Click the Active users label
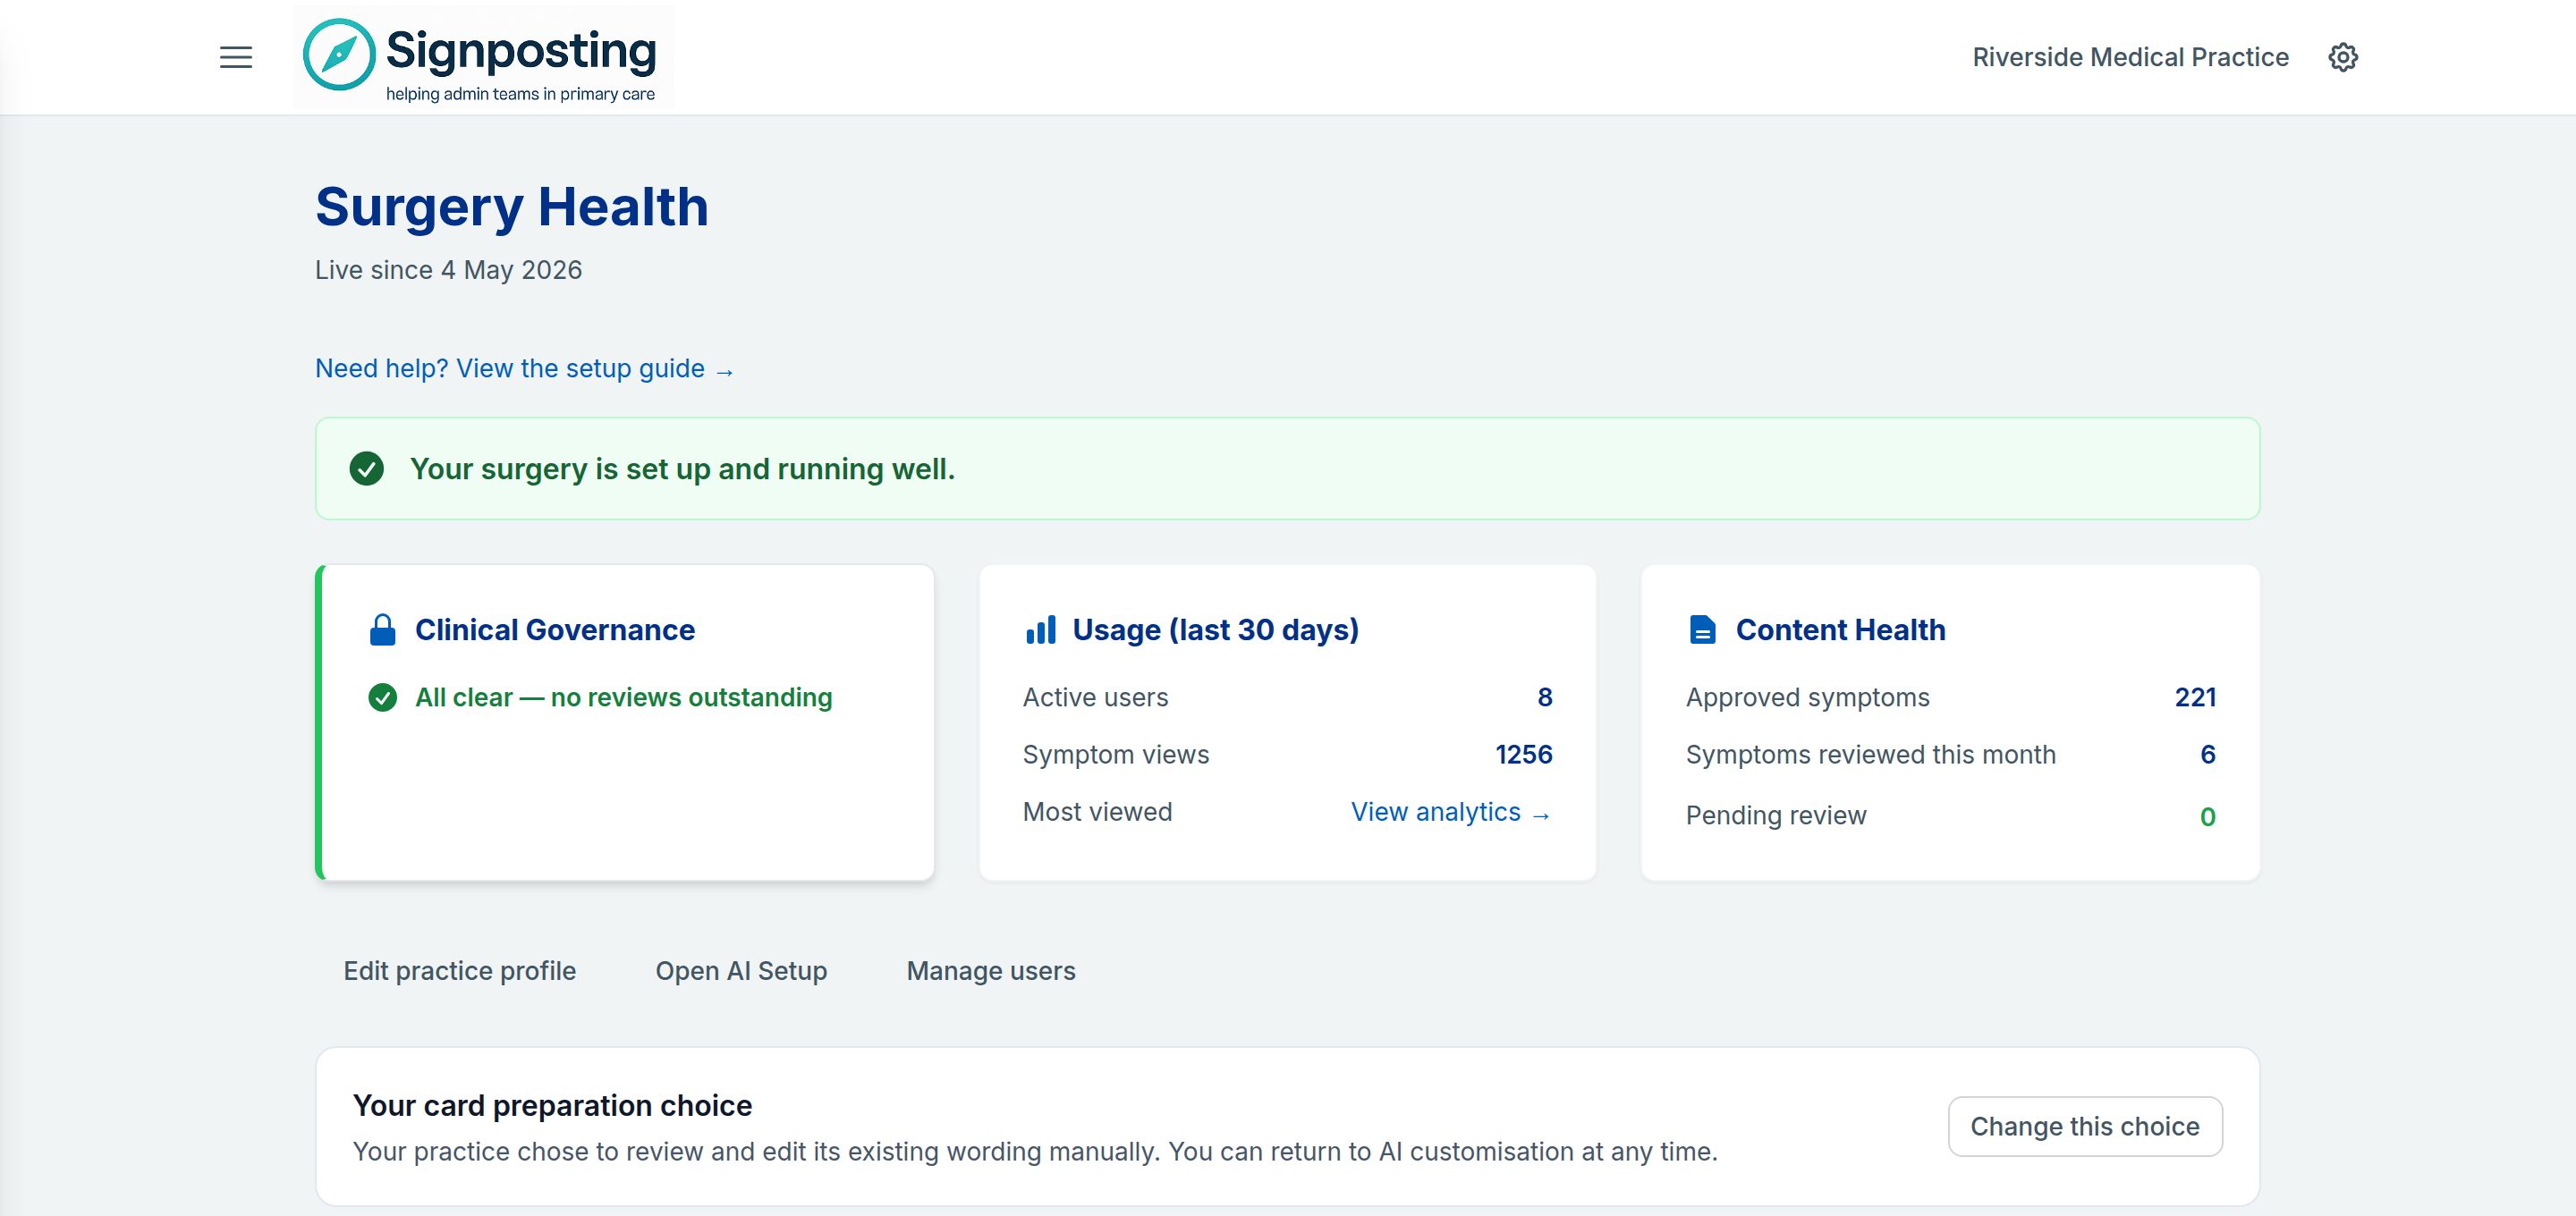Image resolution: width=2576 pixels, height=1216 pixels. [x=1095, y=697]
